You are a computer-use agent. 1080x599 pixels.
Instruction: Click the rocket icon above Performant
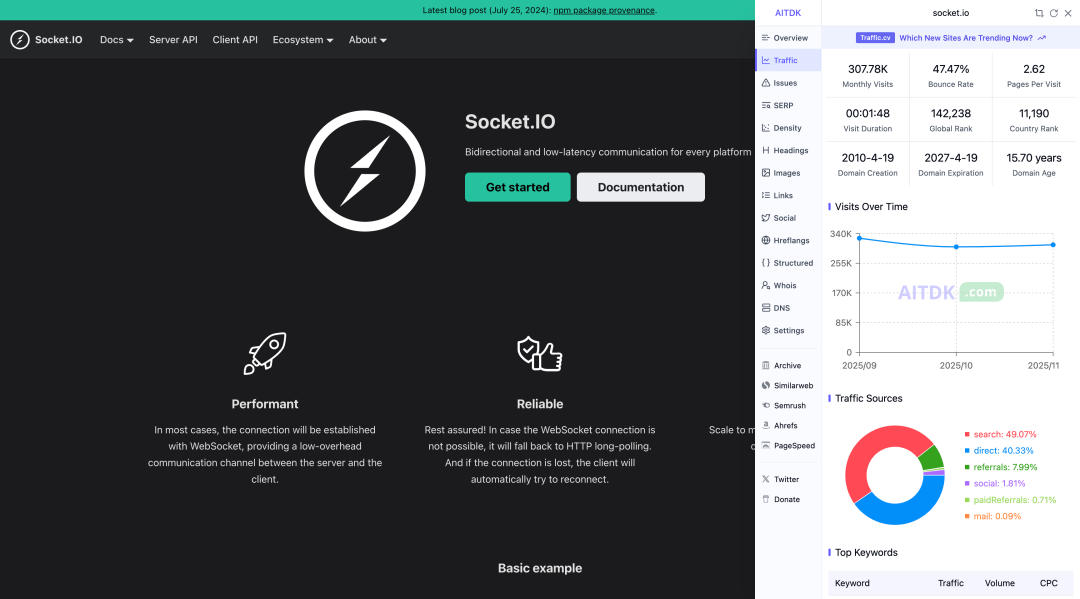coord(265,353)
